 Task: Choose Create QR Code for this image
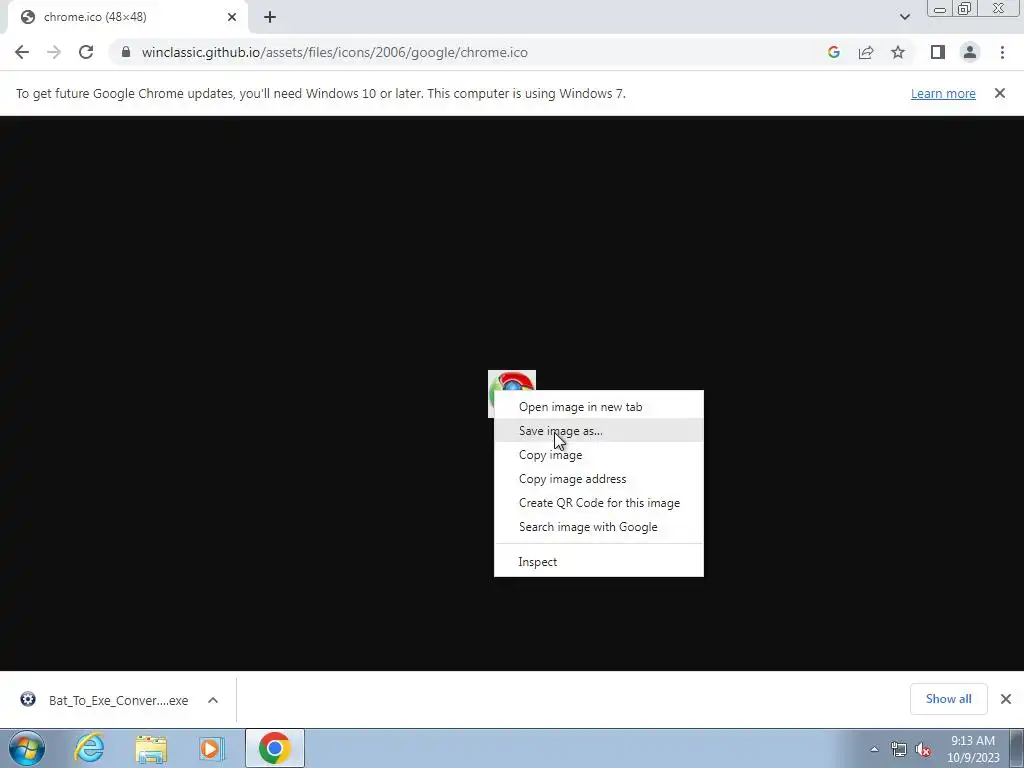coord(599,503)
